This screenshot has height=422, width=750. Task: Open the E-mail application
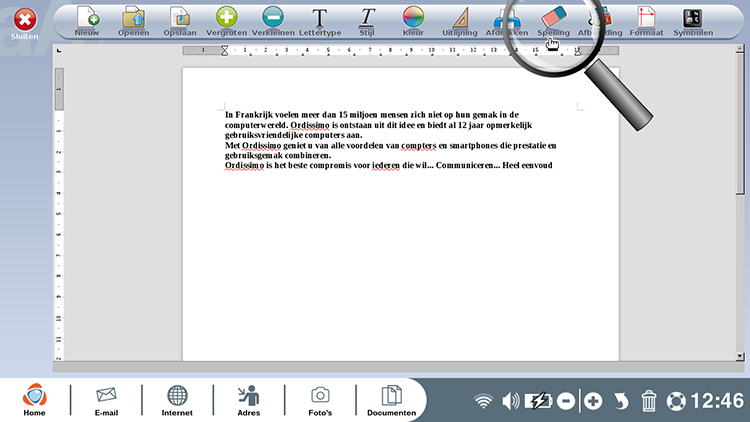click(x=106, y=400)
